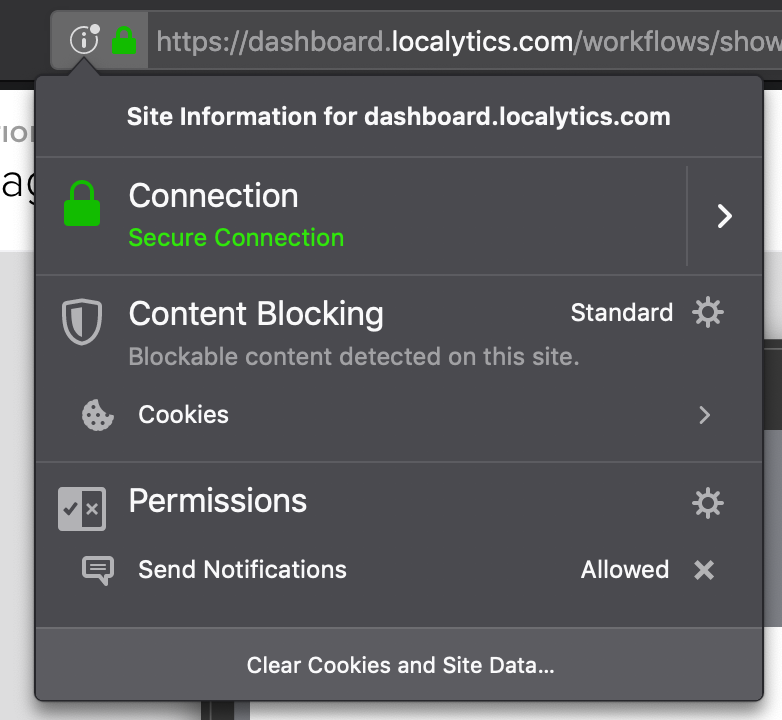Image resolution: width=782 pixels, height=720 pixels.
Task: Click the Content Blocking shield icon
Action: (79, 322)
